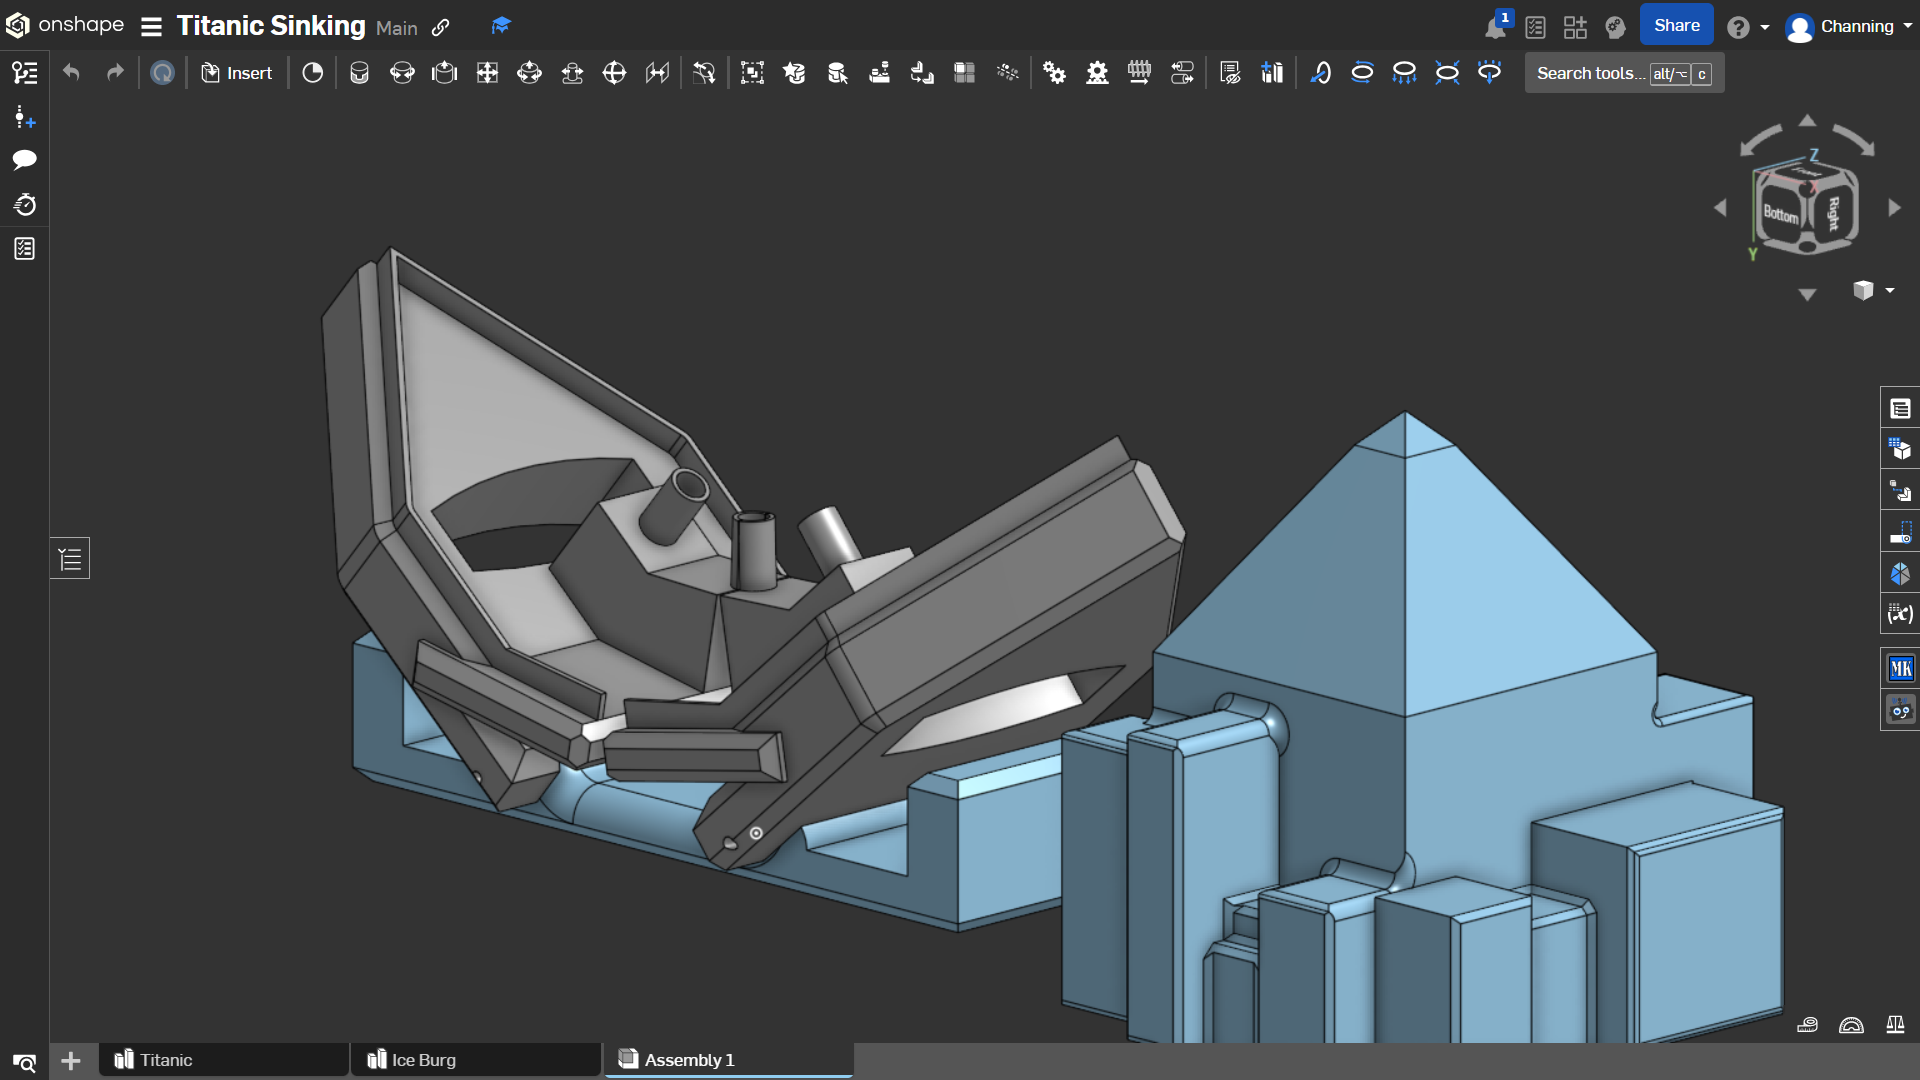Select the Fastened mate tool

(359, 73)
